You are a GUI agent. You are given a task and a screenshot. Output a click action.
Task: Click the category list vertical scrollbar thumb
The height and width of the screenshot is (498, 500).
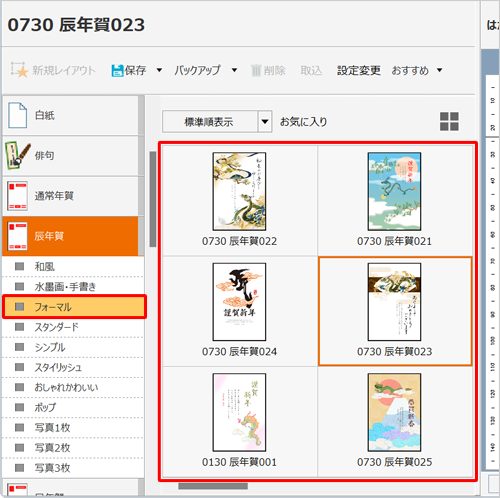153,199
